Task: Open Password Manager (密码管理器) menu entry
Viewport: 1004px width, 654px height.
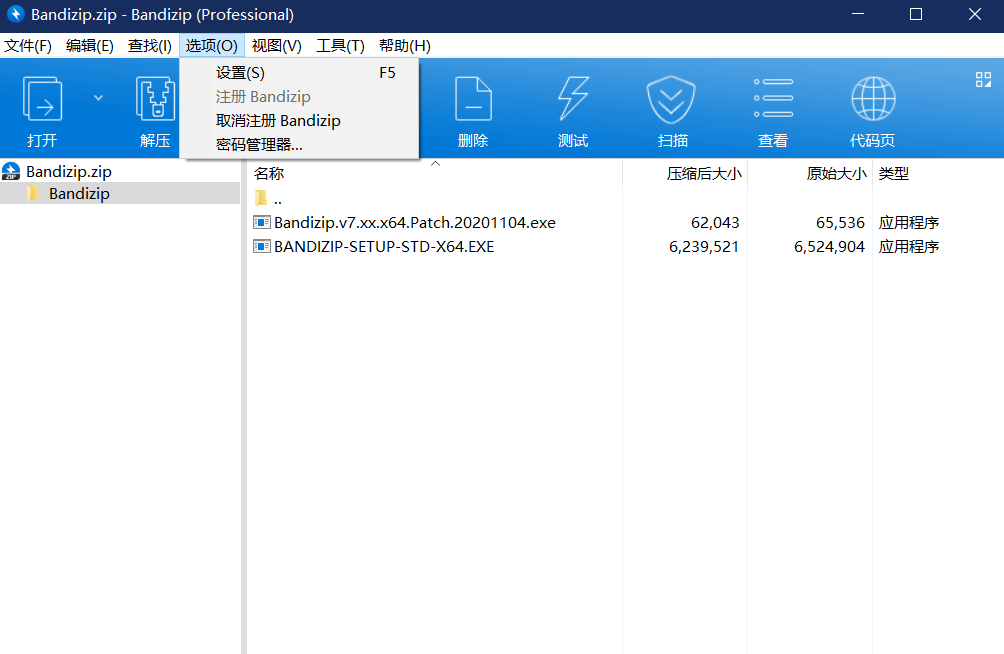Action: point(299,145)
